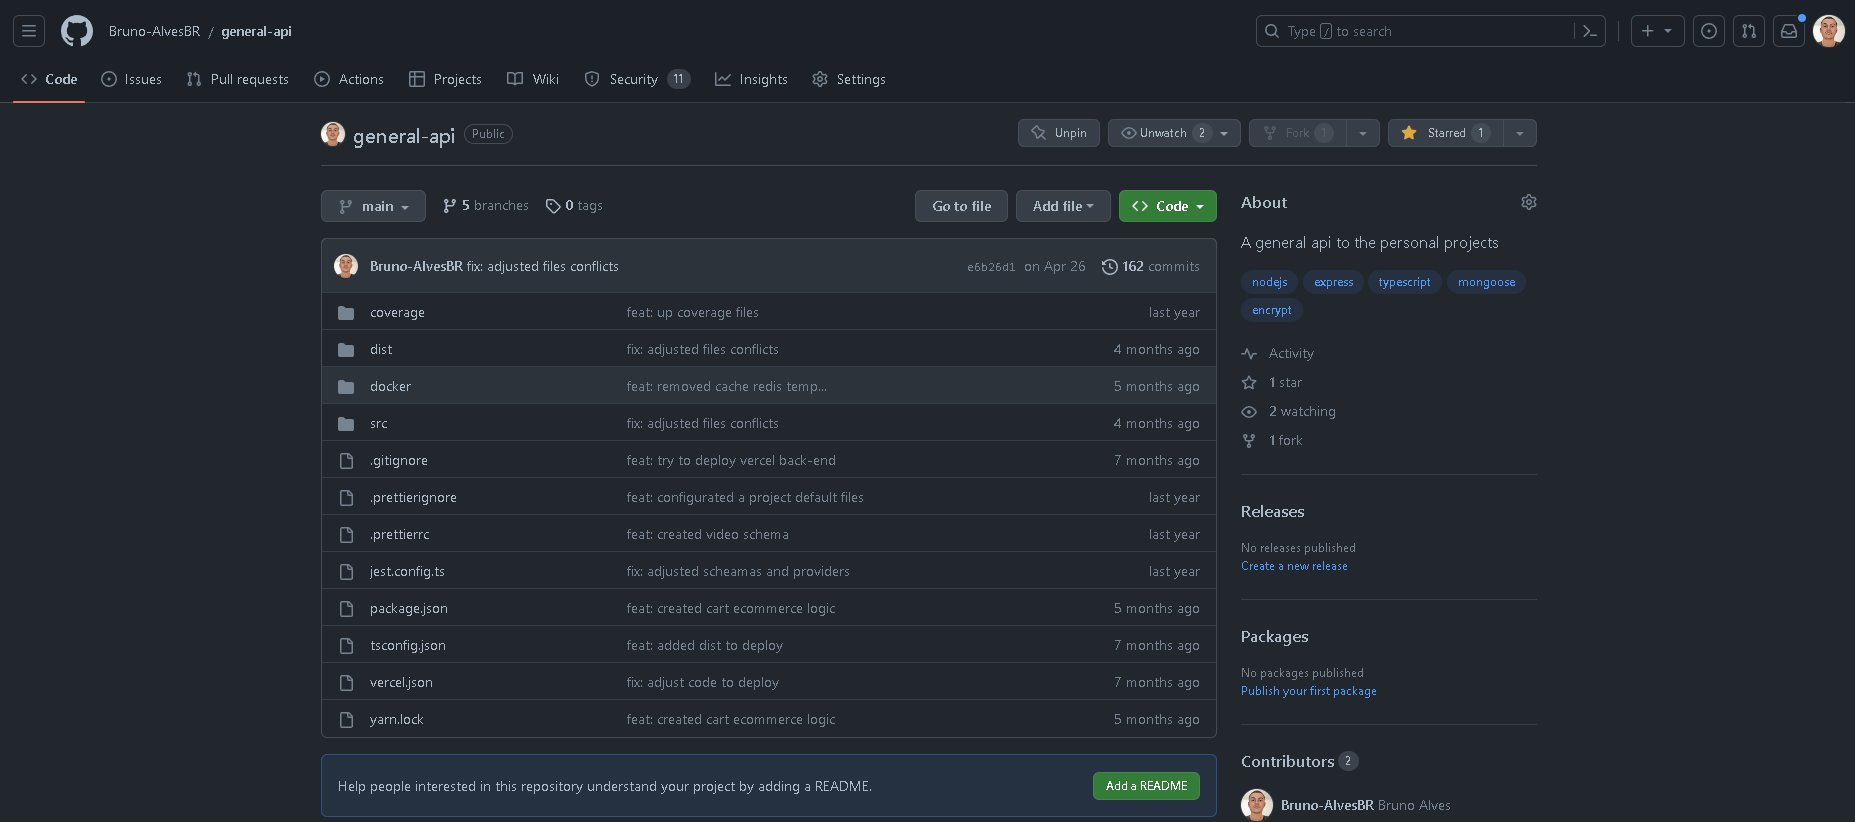Click the vercel.json file icon
The image size is (1855, 822).
[346, 683]
